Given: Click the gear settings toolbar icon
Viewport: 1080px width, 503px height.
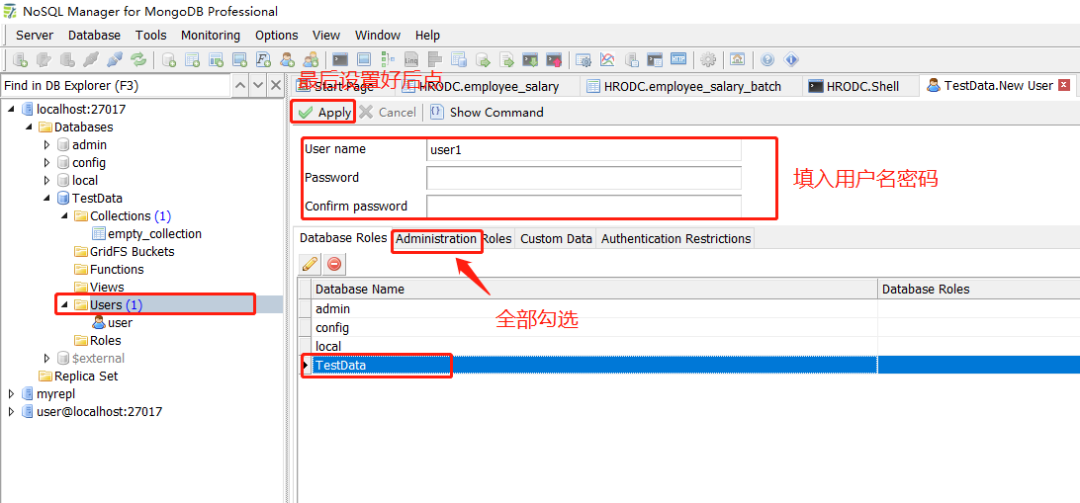Looking at the screenshot, I should 708,59.
